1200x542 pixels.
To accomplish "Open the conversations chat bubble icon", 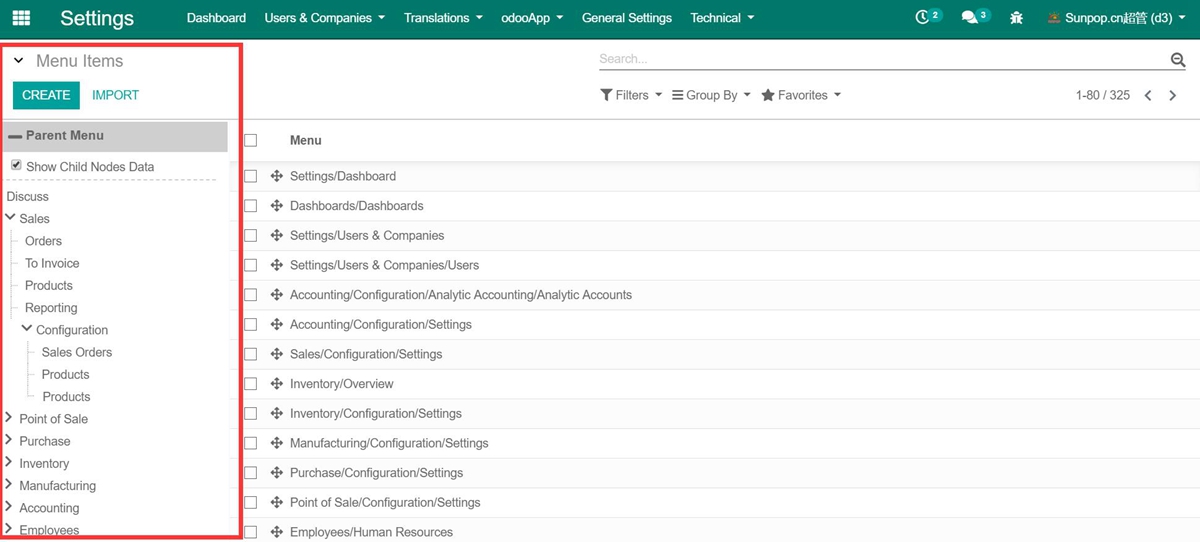I will tap(969, 18).
